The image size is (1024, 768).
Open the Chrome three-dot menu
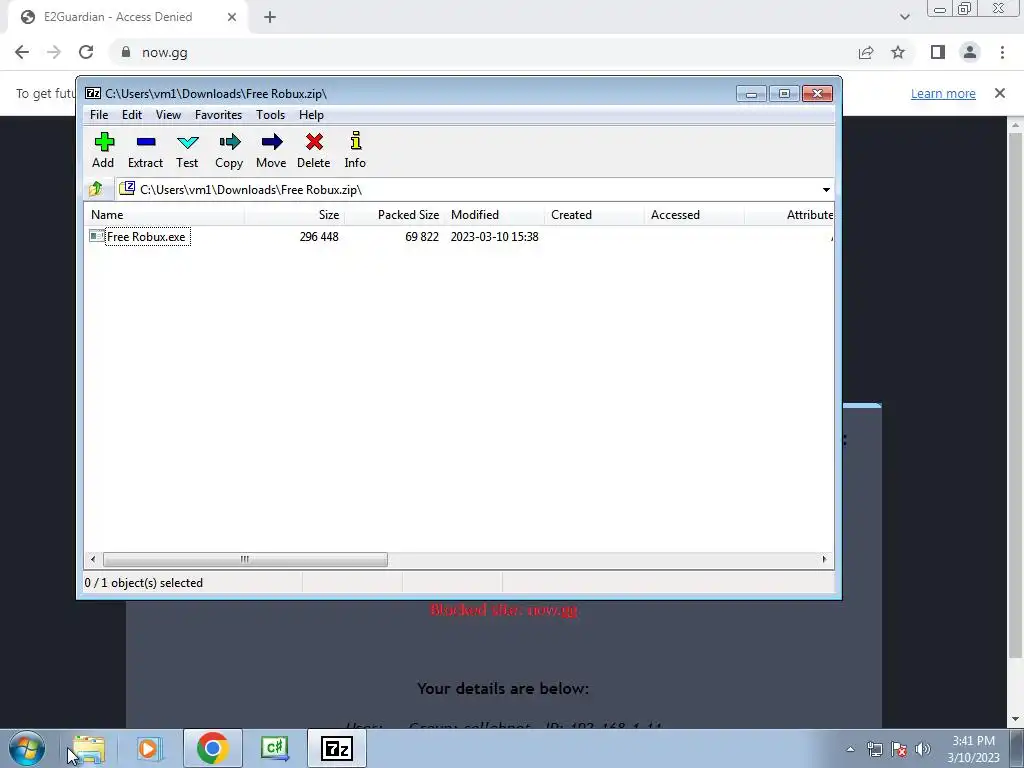click(x=1002, y=52)
